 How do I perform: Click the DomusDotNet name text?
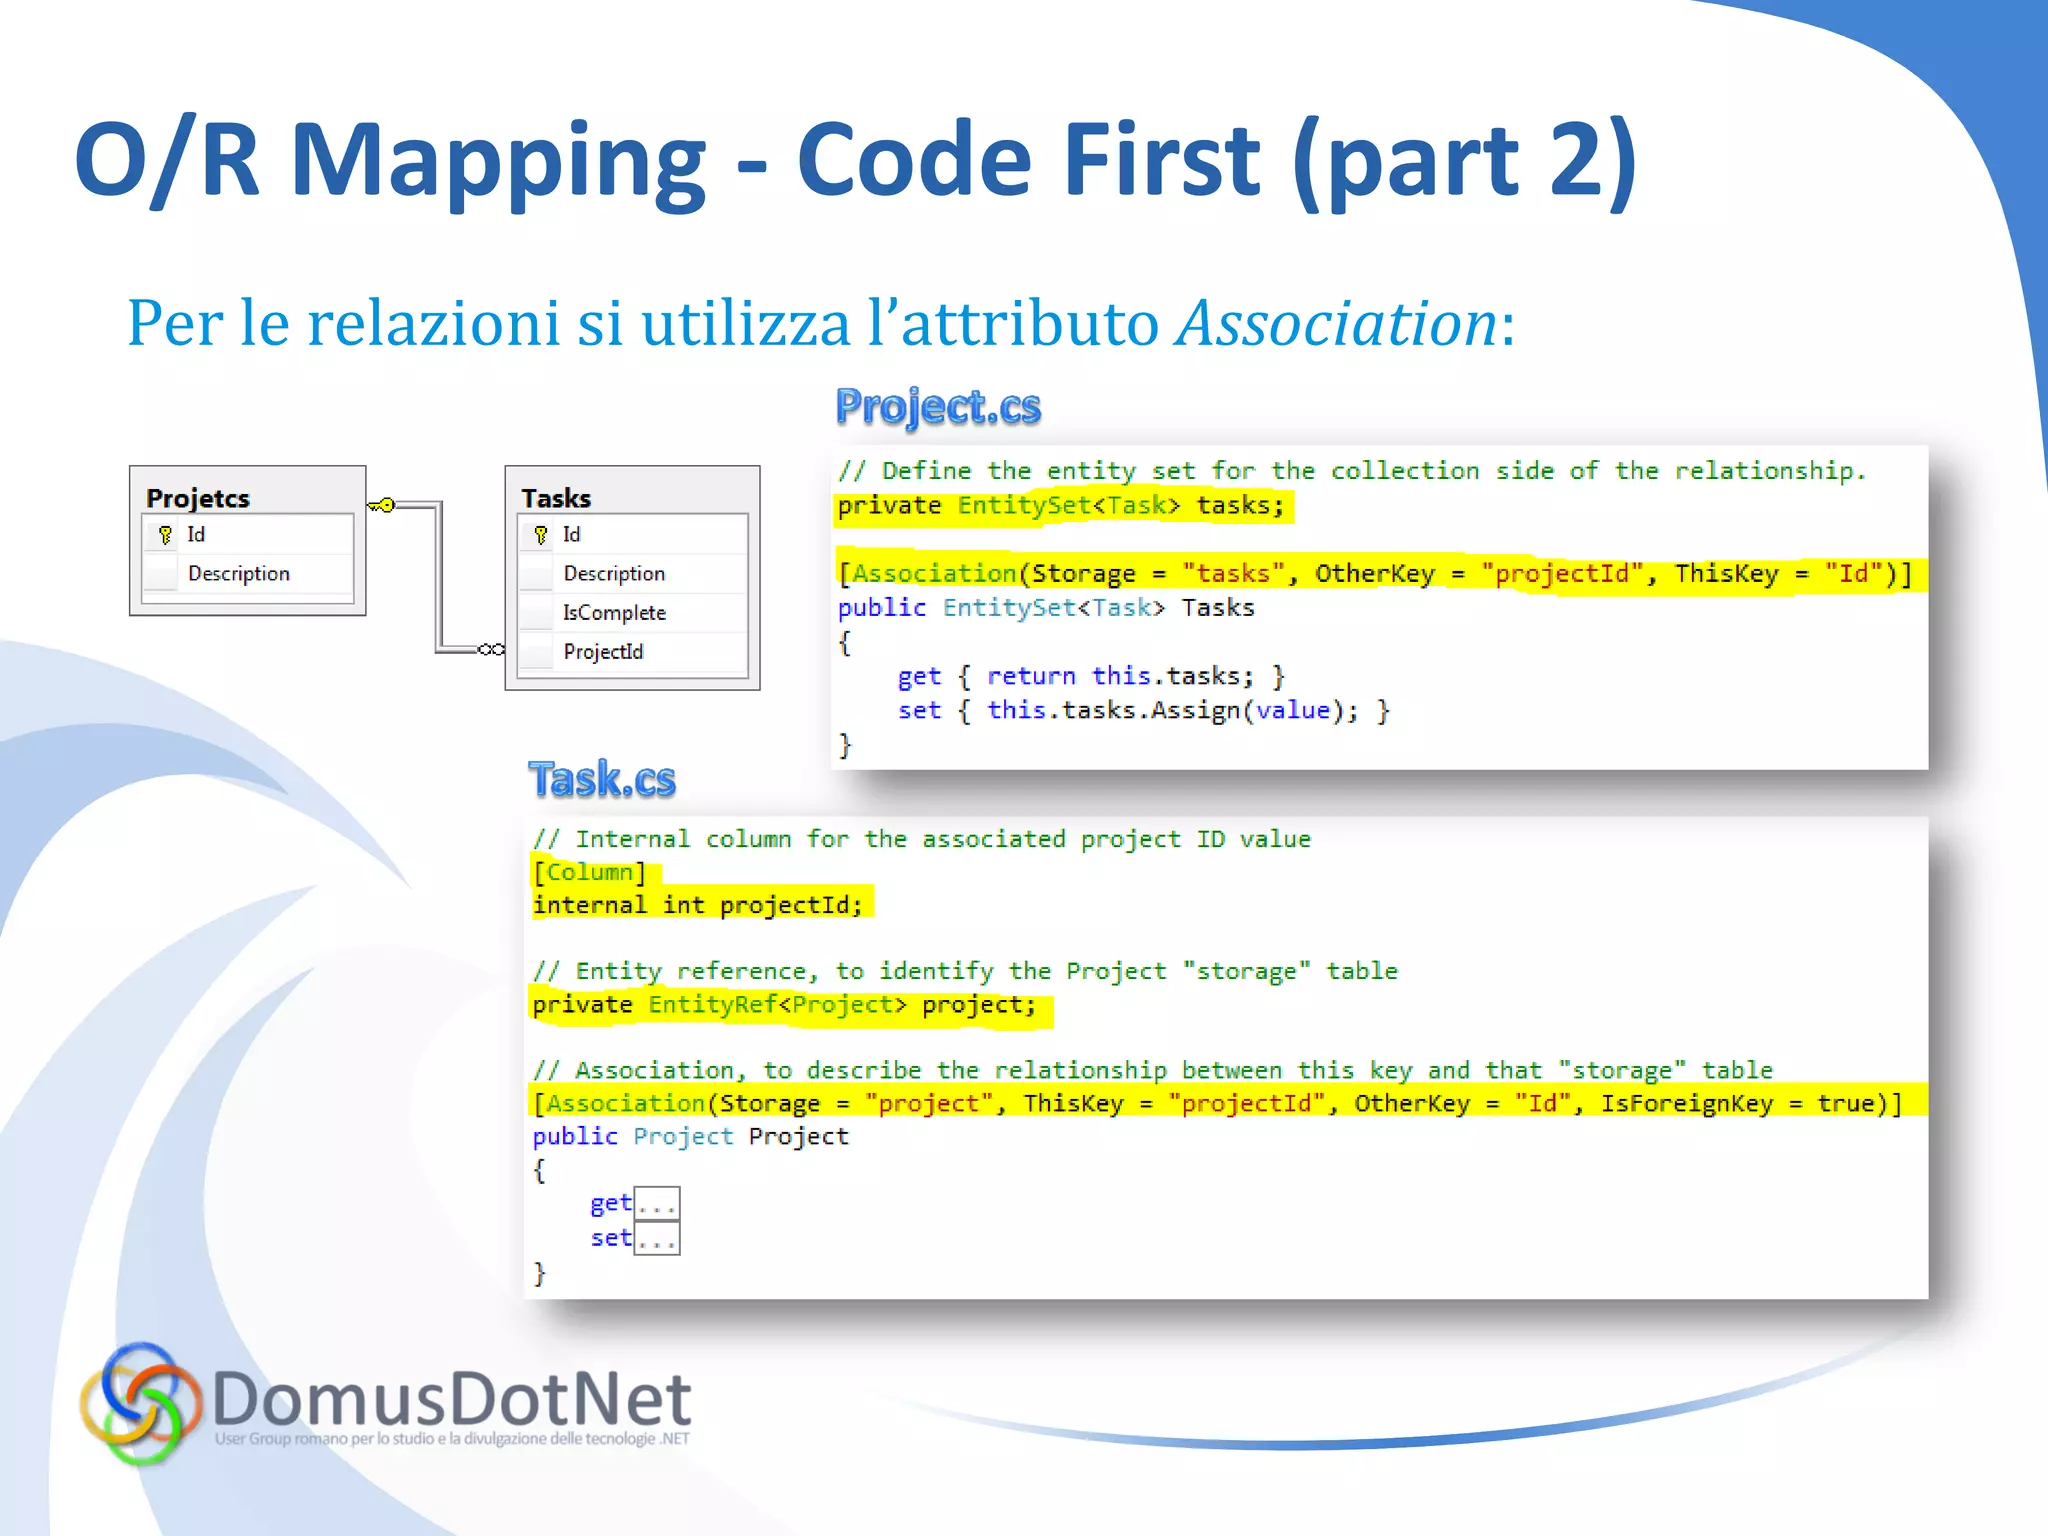pyautogui.click(x=452, y=1398)
